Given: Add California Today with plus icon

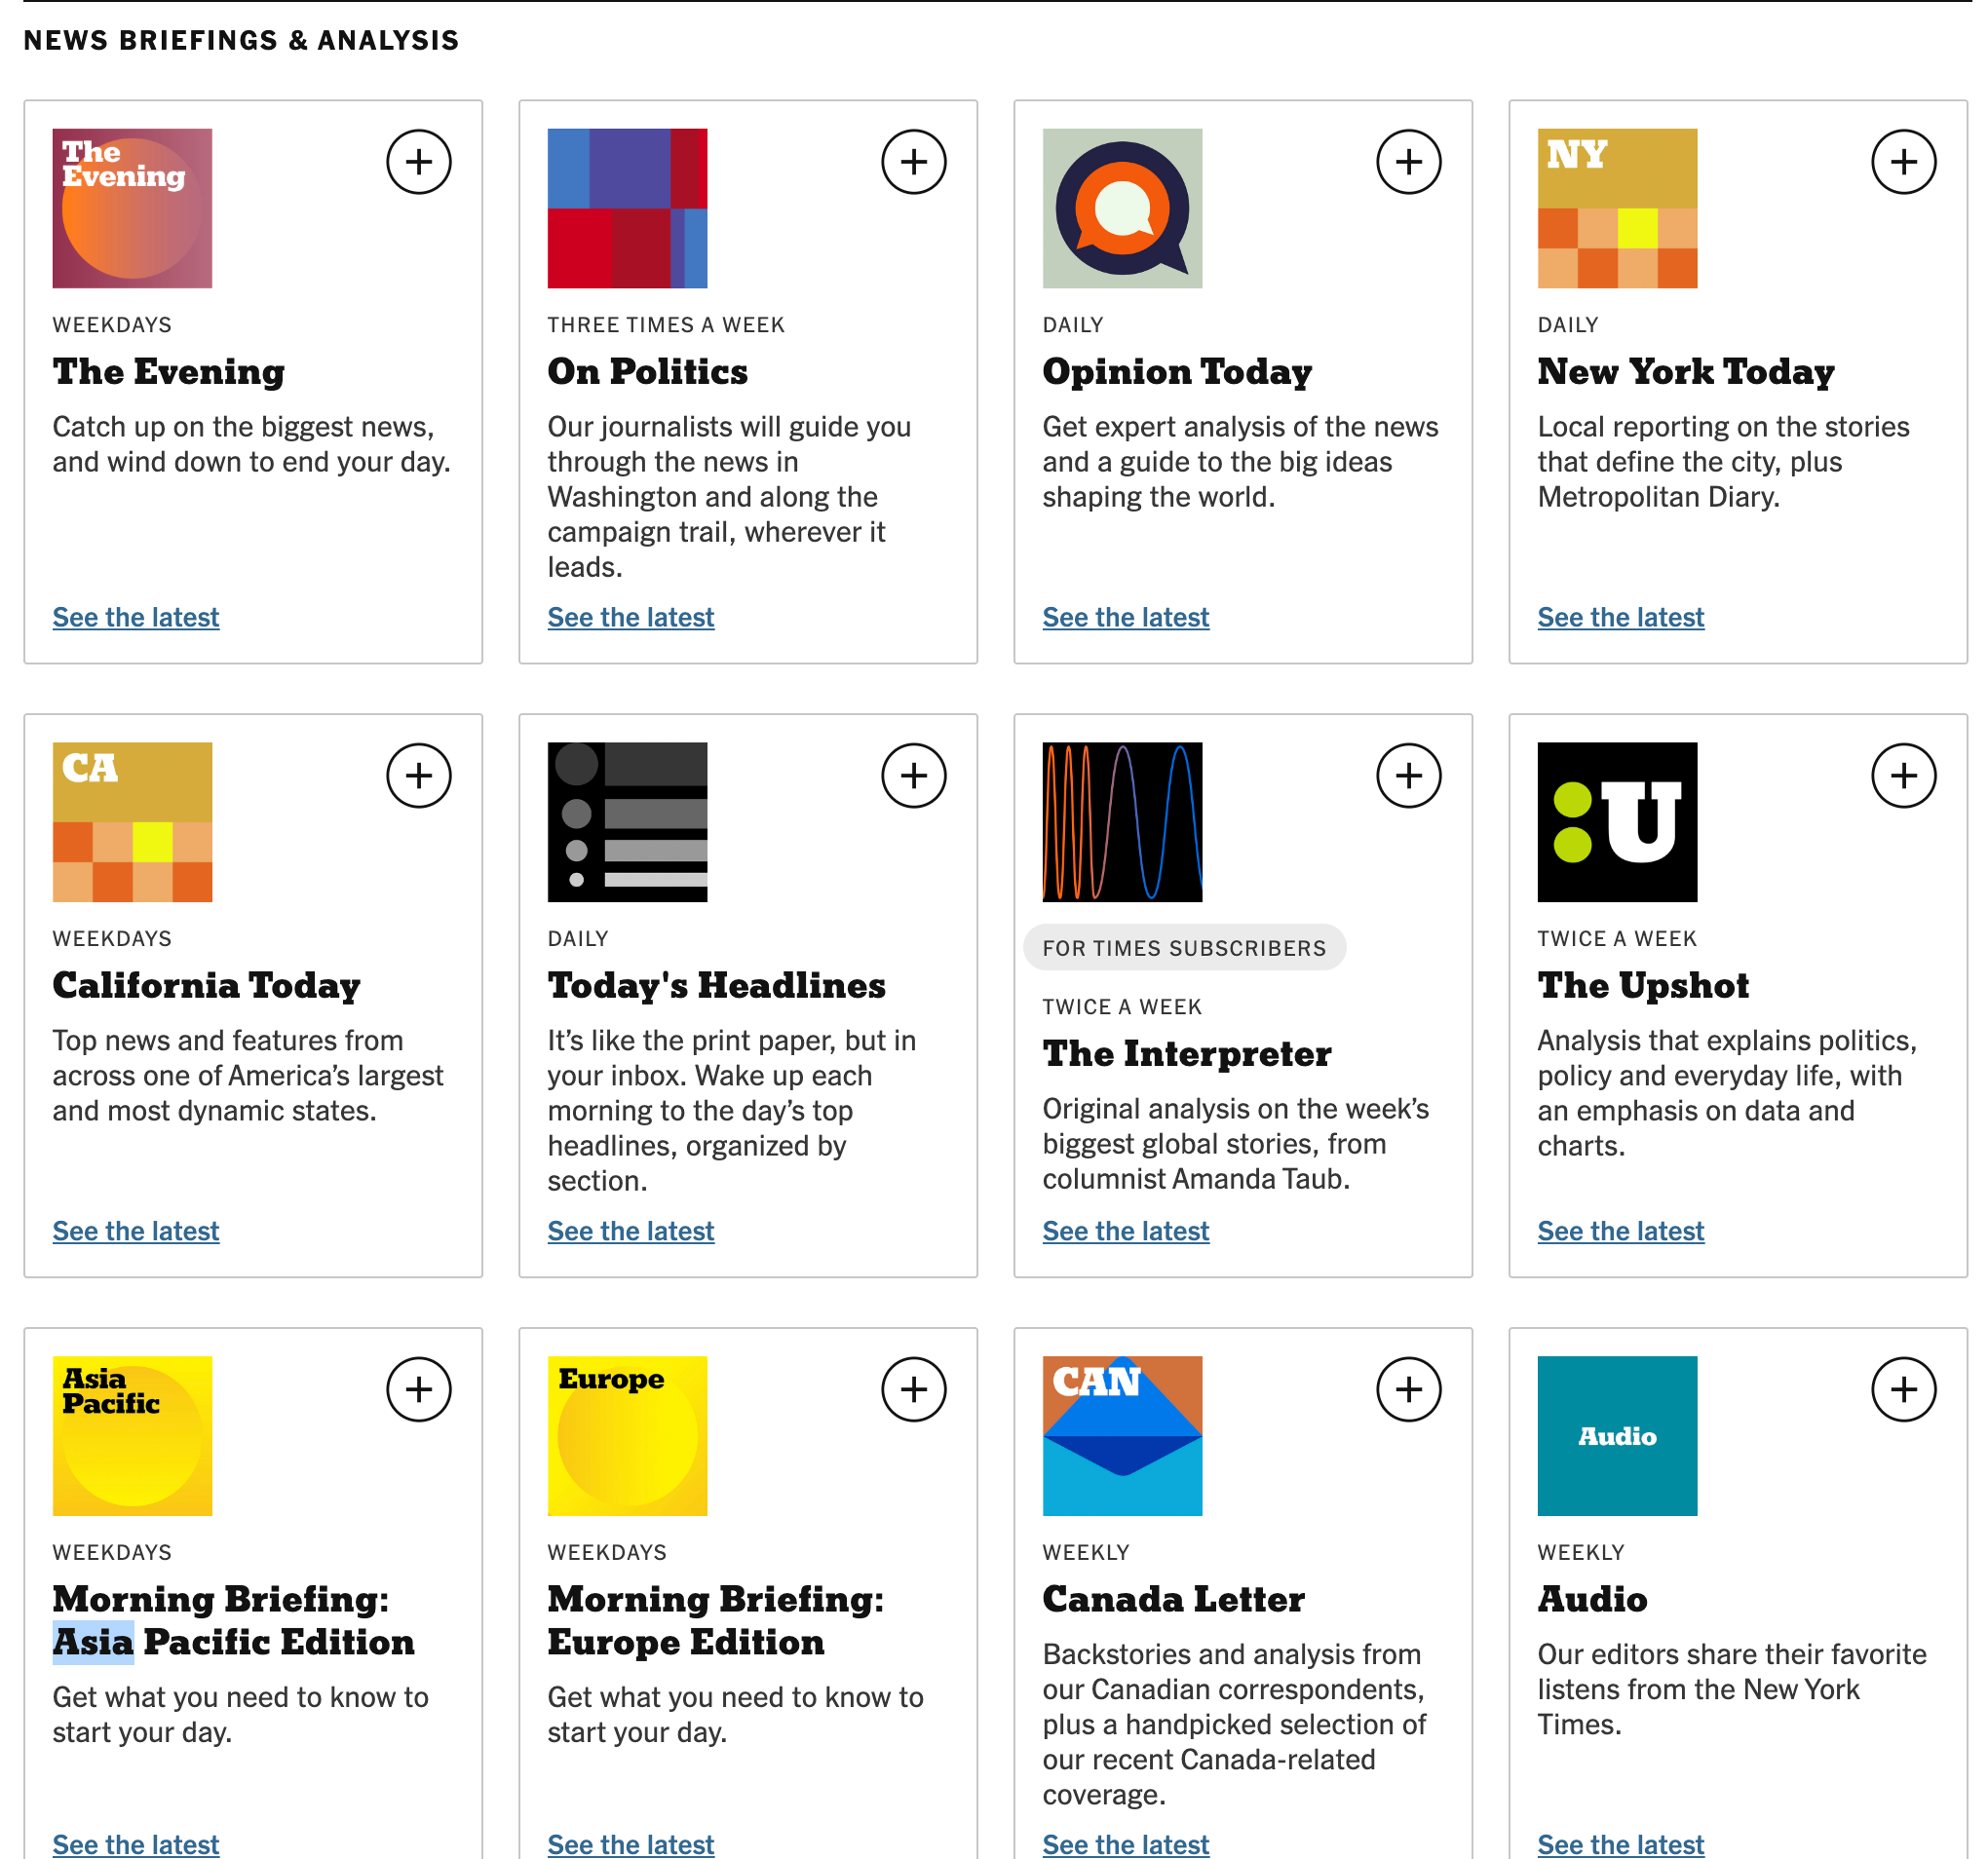Looking at the screenshot, I should 419,776.
